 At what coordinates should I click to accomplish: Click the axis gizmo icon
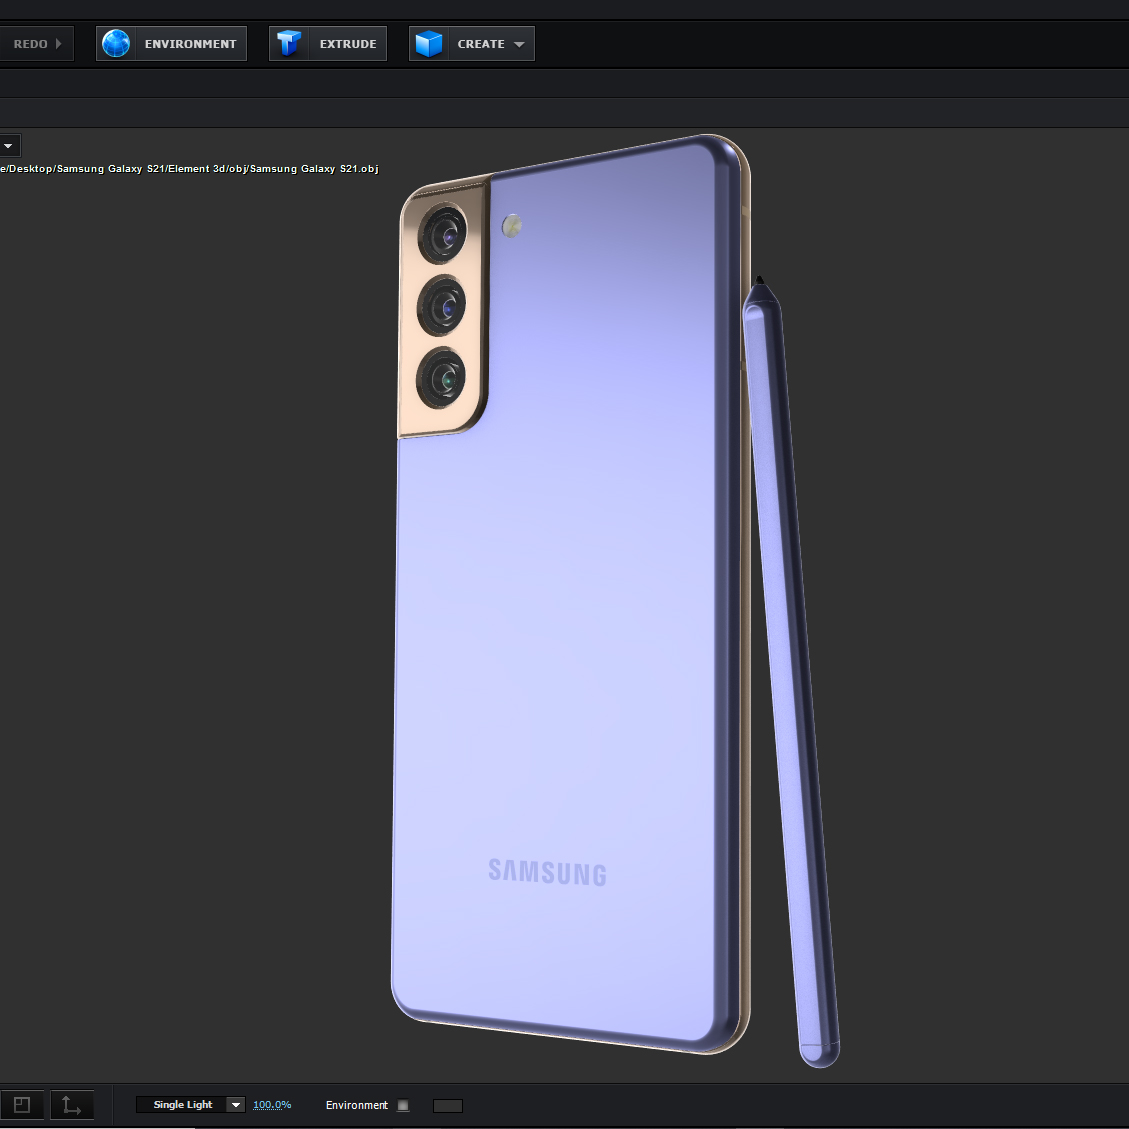(71, 1105)
